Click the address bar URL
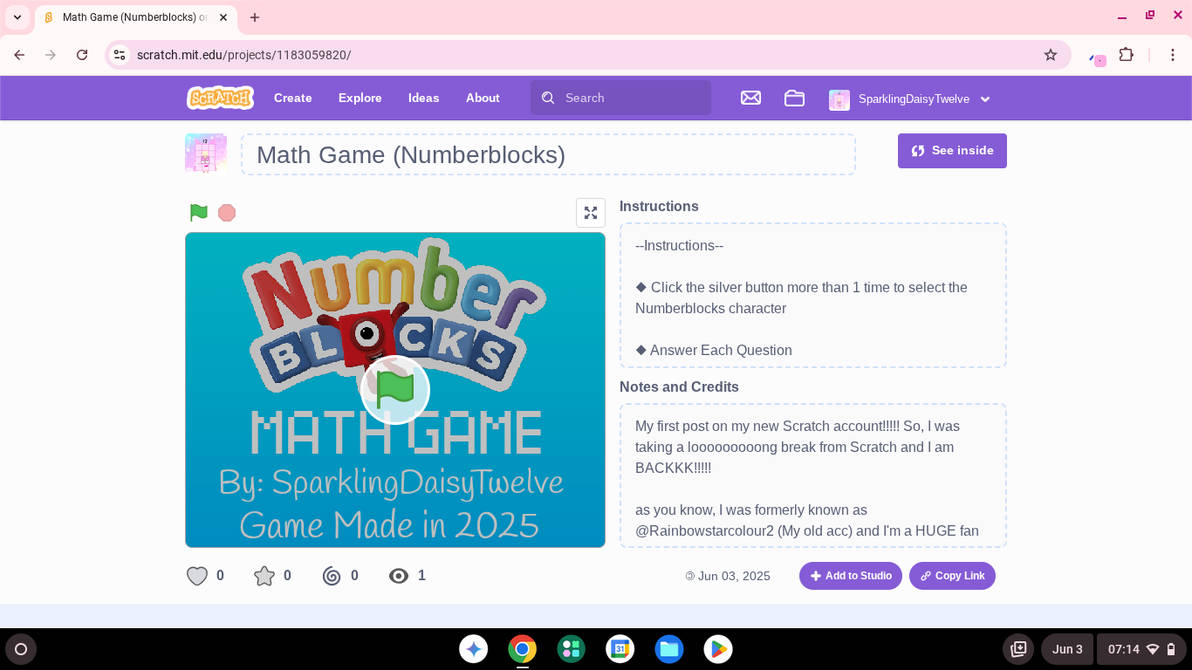The image size is (1192, 670). [243, 55]
